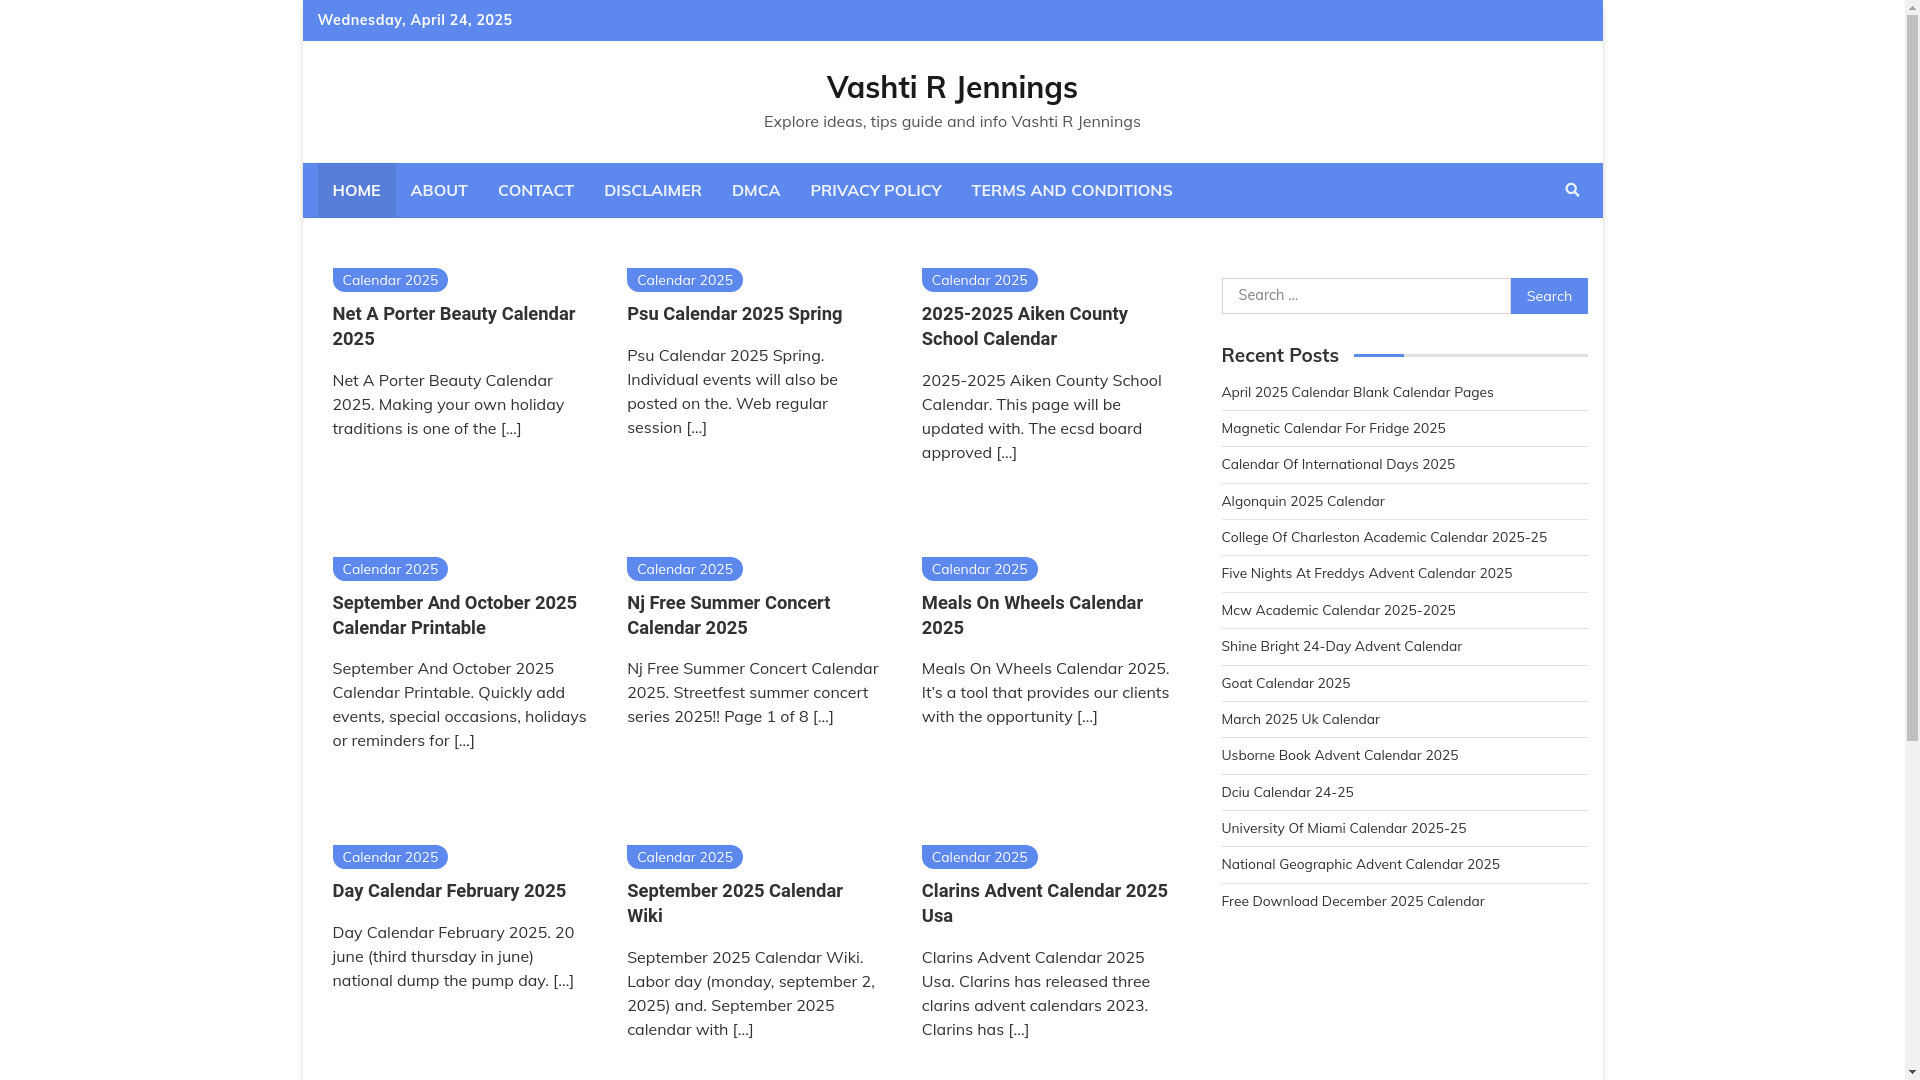This screenshot has height=1080, width=1920.
Task: Click read-more ellipsis in Clarins Advent excerpt
Action: 1019,1029
